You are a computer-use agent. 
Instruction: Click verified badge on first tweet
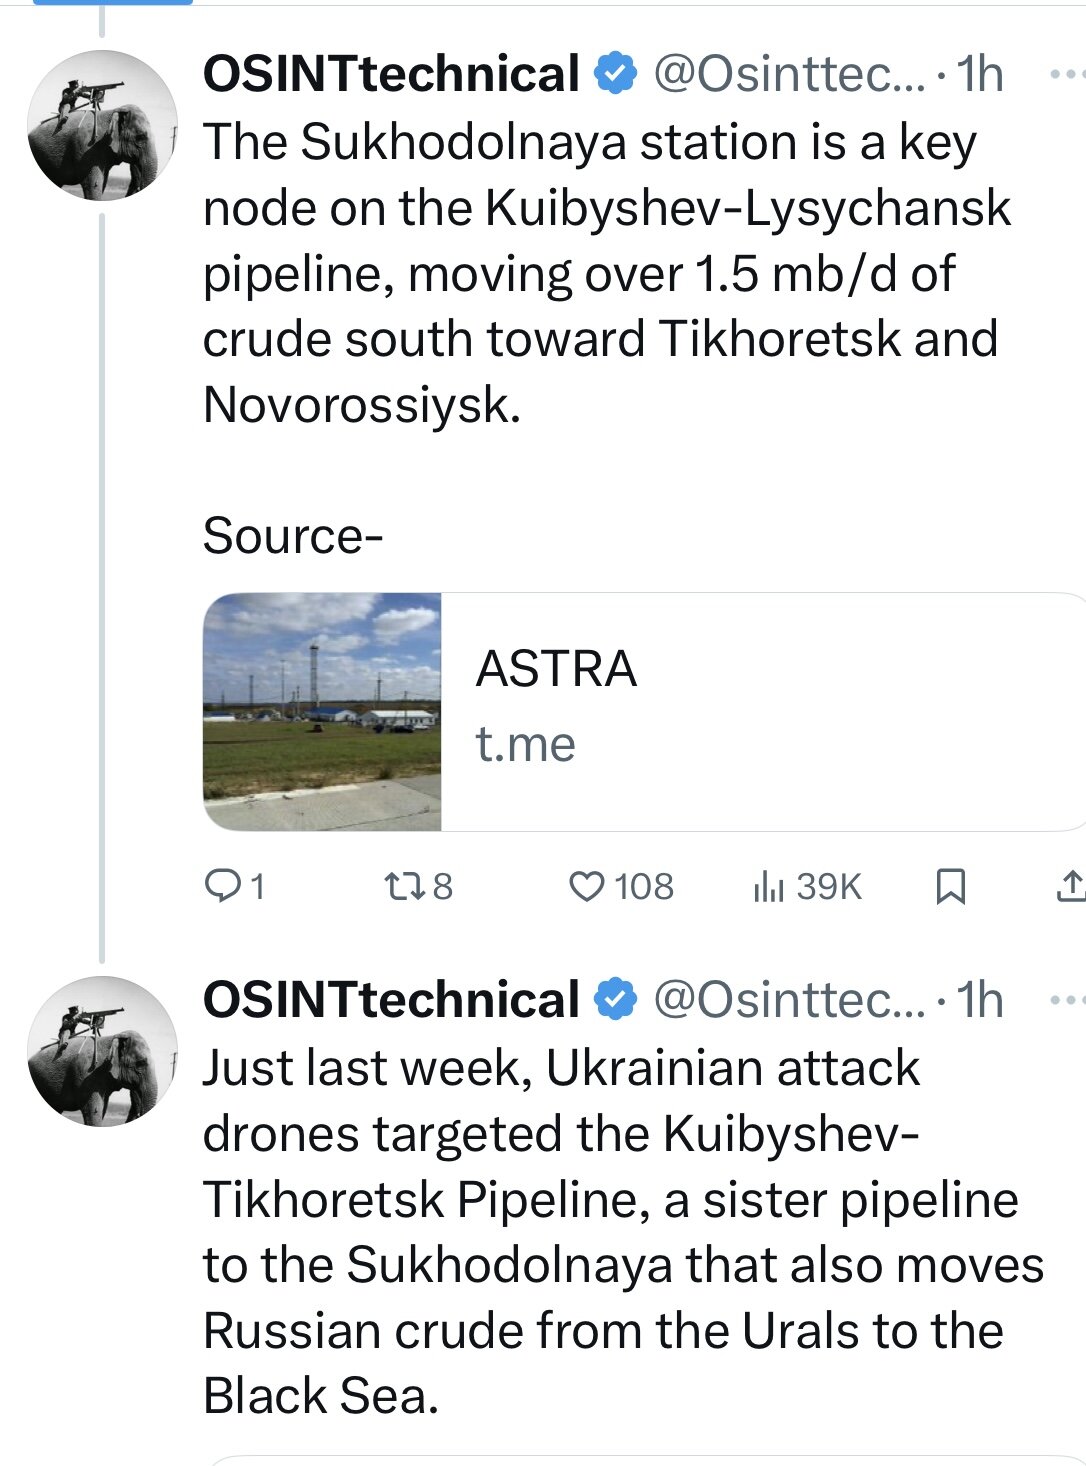tap(616, 74)
